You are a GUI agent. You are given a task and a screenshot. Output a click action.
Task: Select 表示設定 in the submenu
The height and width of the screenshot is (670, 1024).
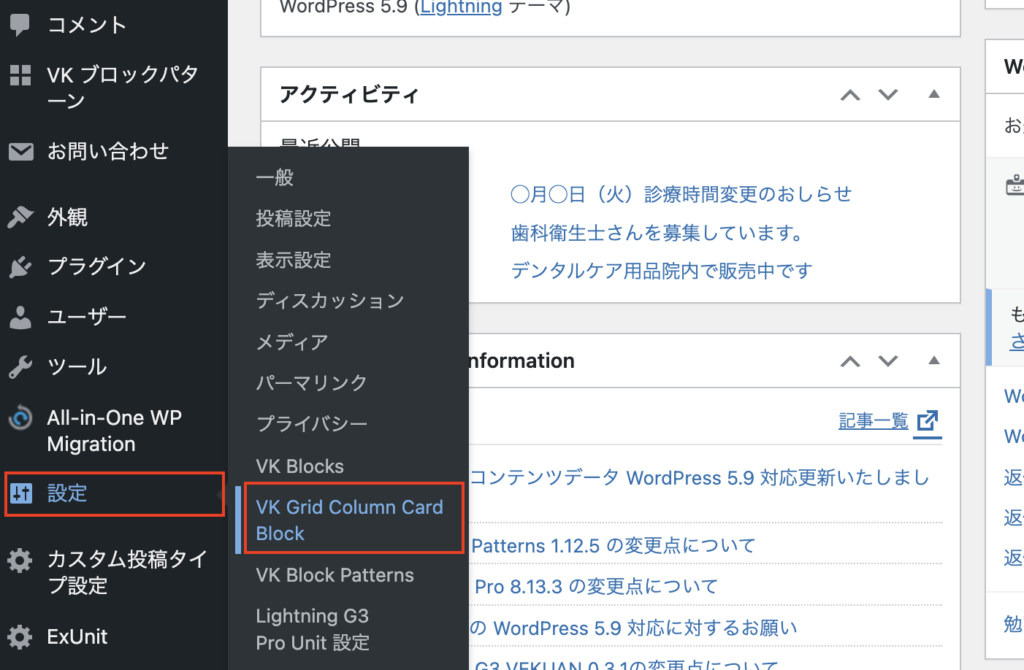tap(293, 260)
